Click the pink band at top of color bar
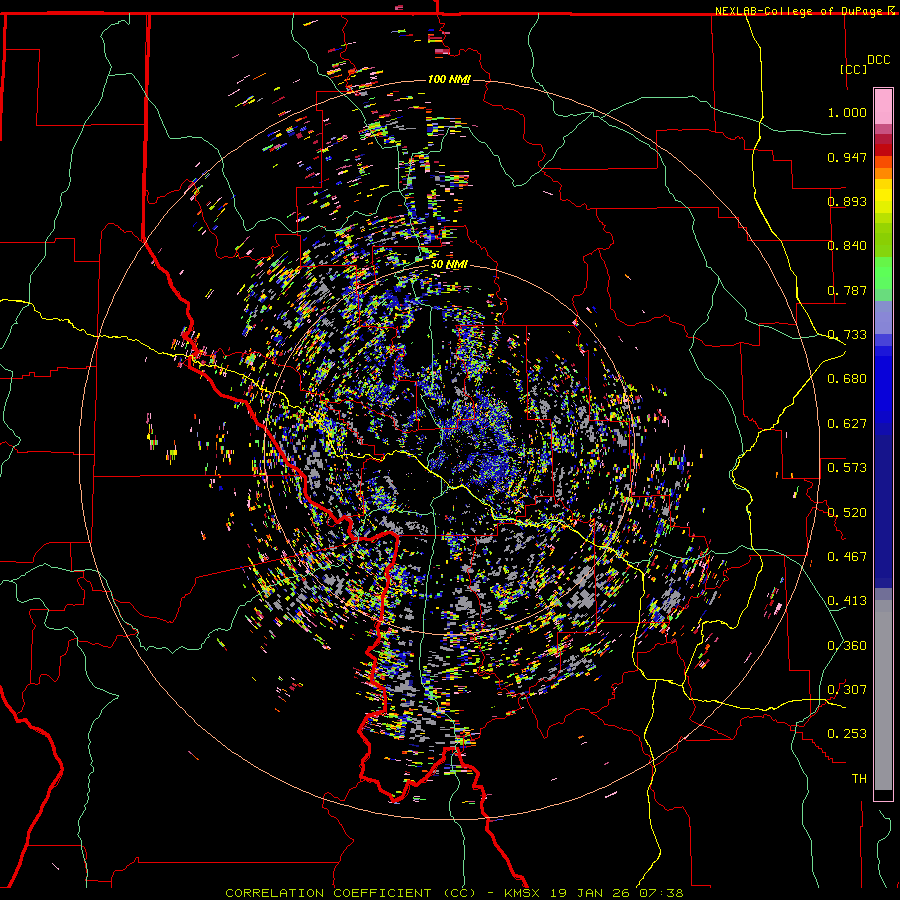The image size is (900, 900). coord(883,106)
